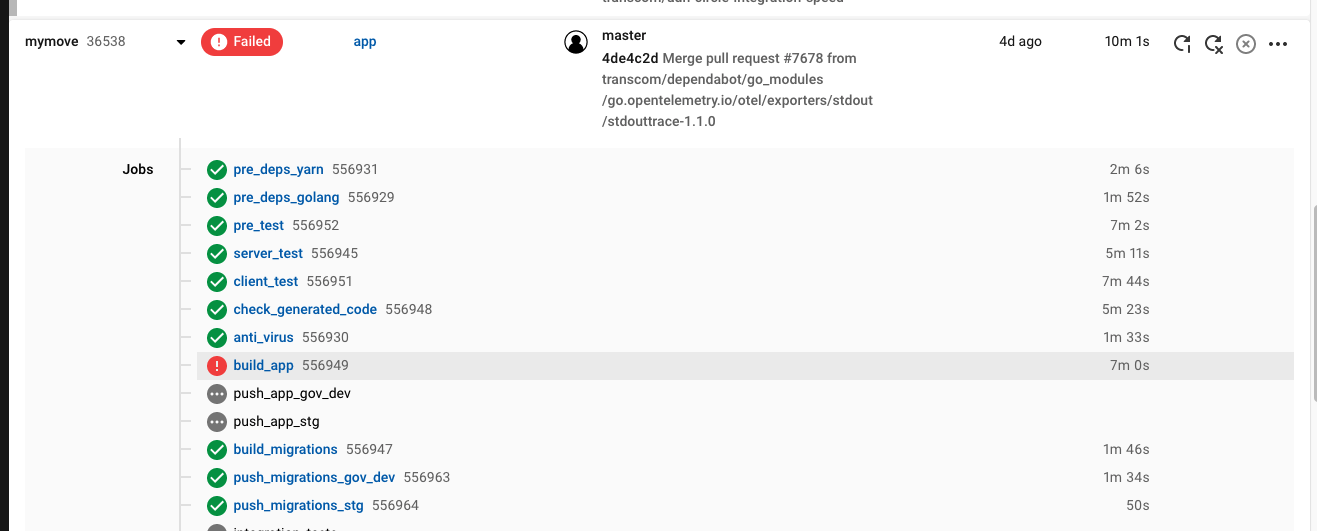Click the cancel workflow icon
Viewport: 1317px width, 531px height.
[x=1246, y=43]
